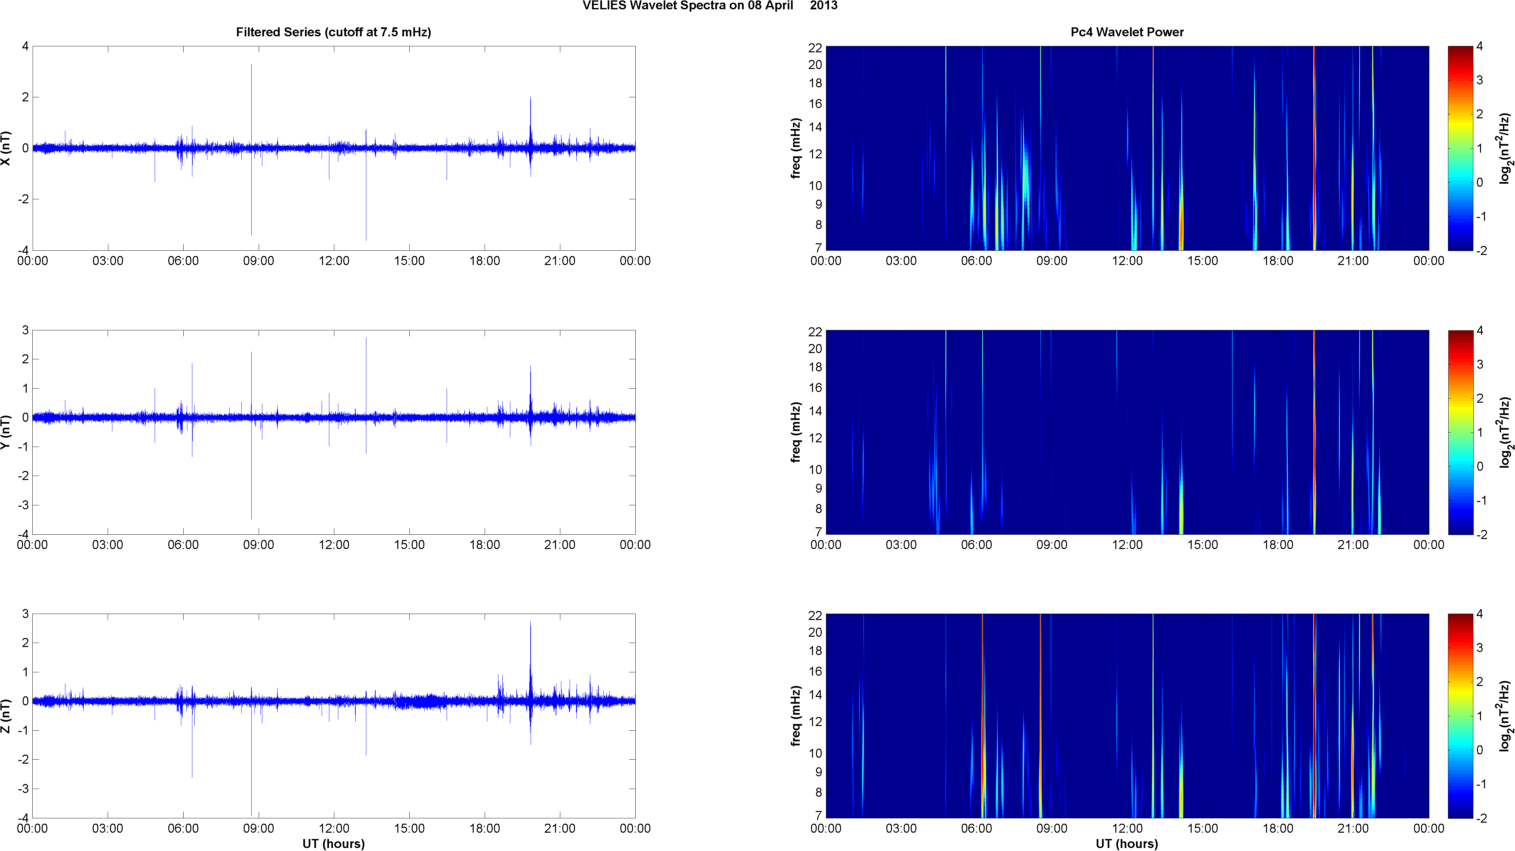The image size is (1515, 851).
Task: Click the freq (mHz) label of the bottom spectrogram
Action: click(x=796, y=716)
